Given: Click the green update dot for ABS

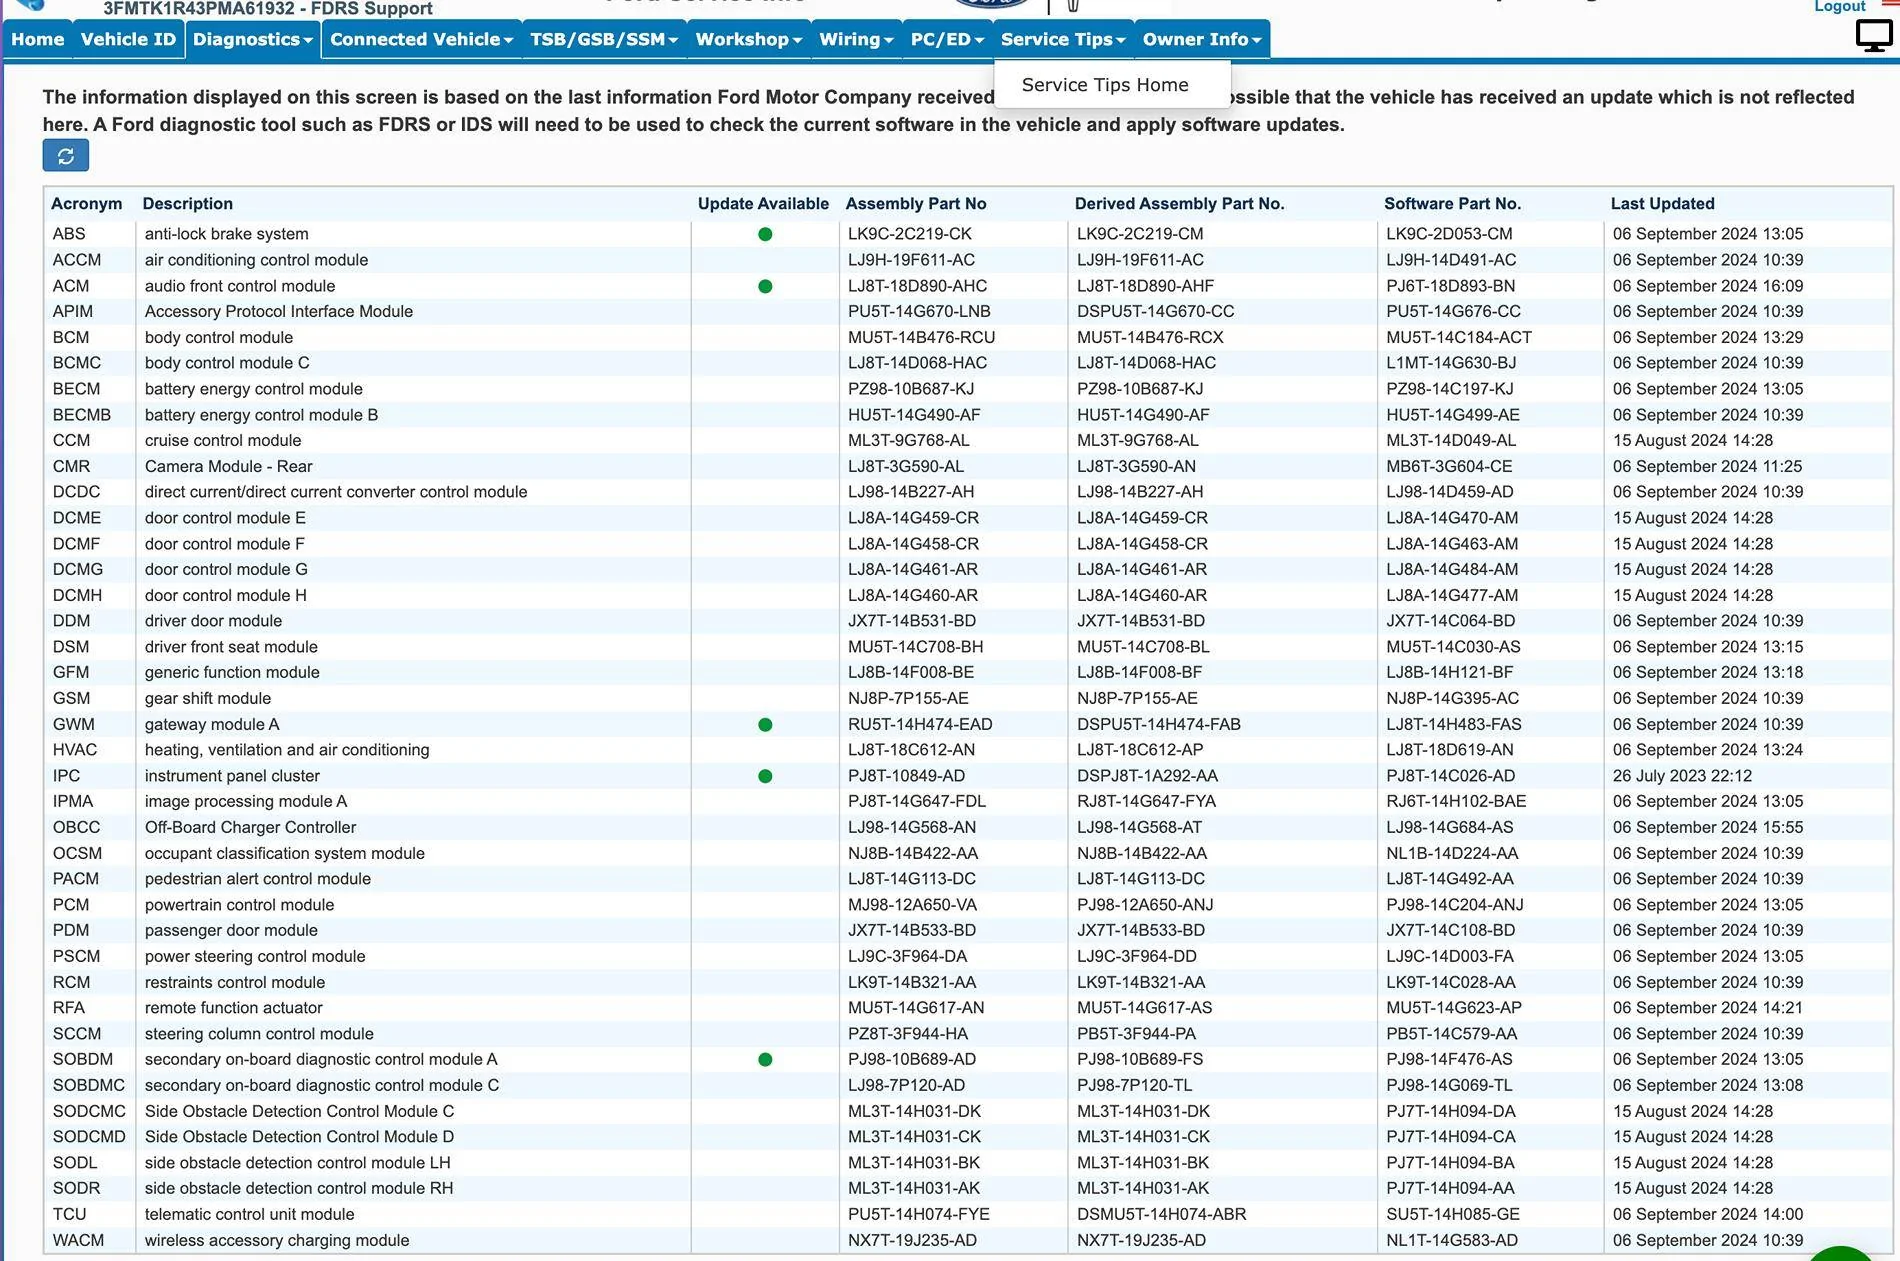Looking at the screenshot, I should 765,234.
